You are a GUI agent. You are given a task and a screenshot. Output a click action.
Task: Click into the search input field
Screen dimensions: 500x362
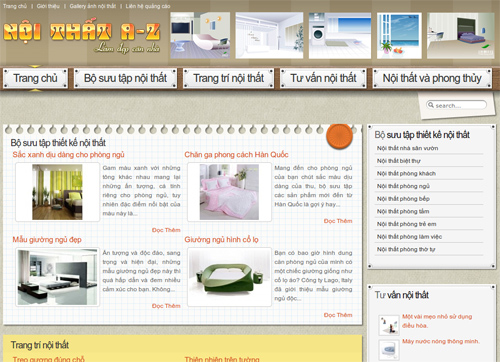[456, 105]
